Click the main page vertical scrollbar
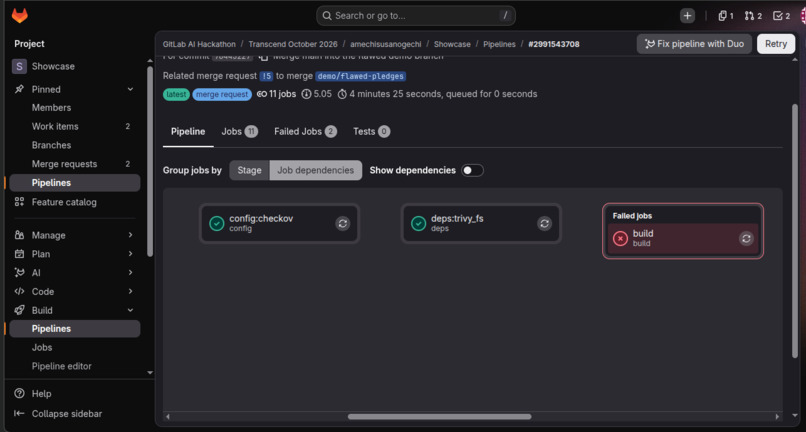Image resolution: width=806 pixels, height=432 pixels. tap(795, 231)
